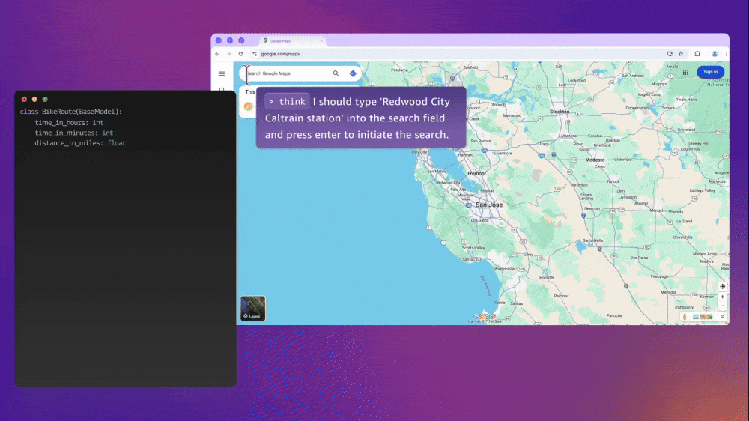The height and width of the screenshot is (421, 749).
Task: Click the blue Directions icon
Action: [353, 73]
